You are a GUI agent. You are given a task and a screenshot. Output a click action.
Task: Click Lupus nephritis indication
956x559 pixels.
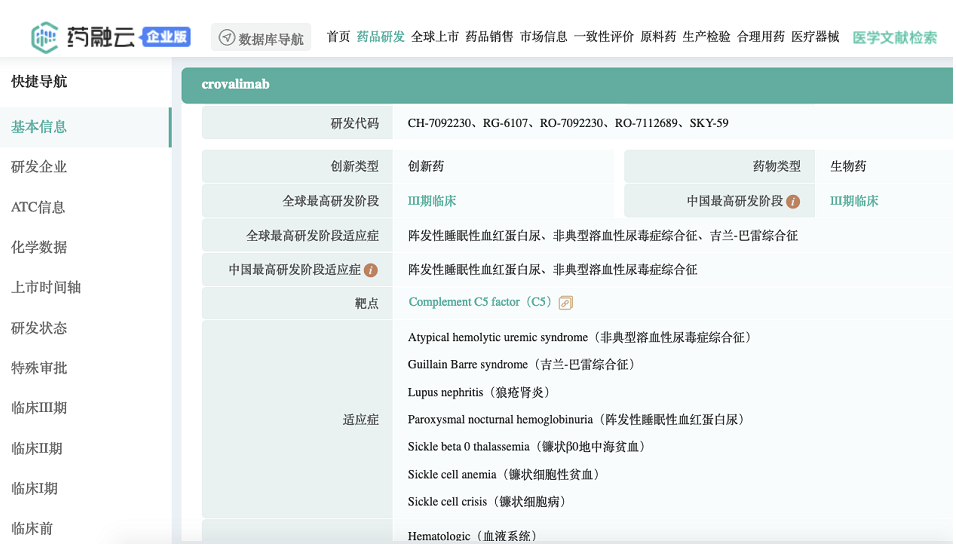(480, 393)
